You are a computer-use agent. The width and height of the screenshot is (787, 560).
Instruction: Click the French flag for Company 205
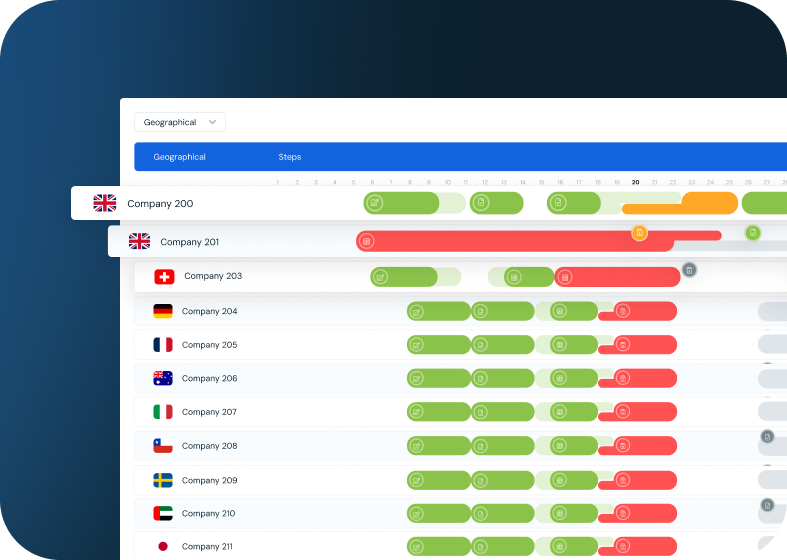163,345
